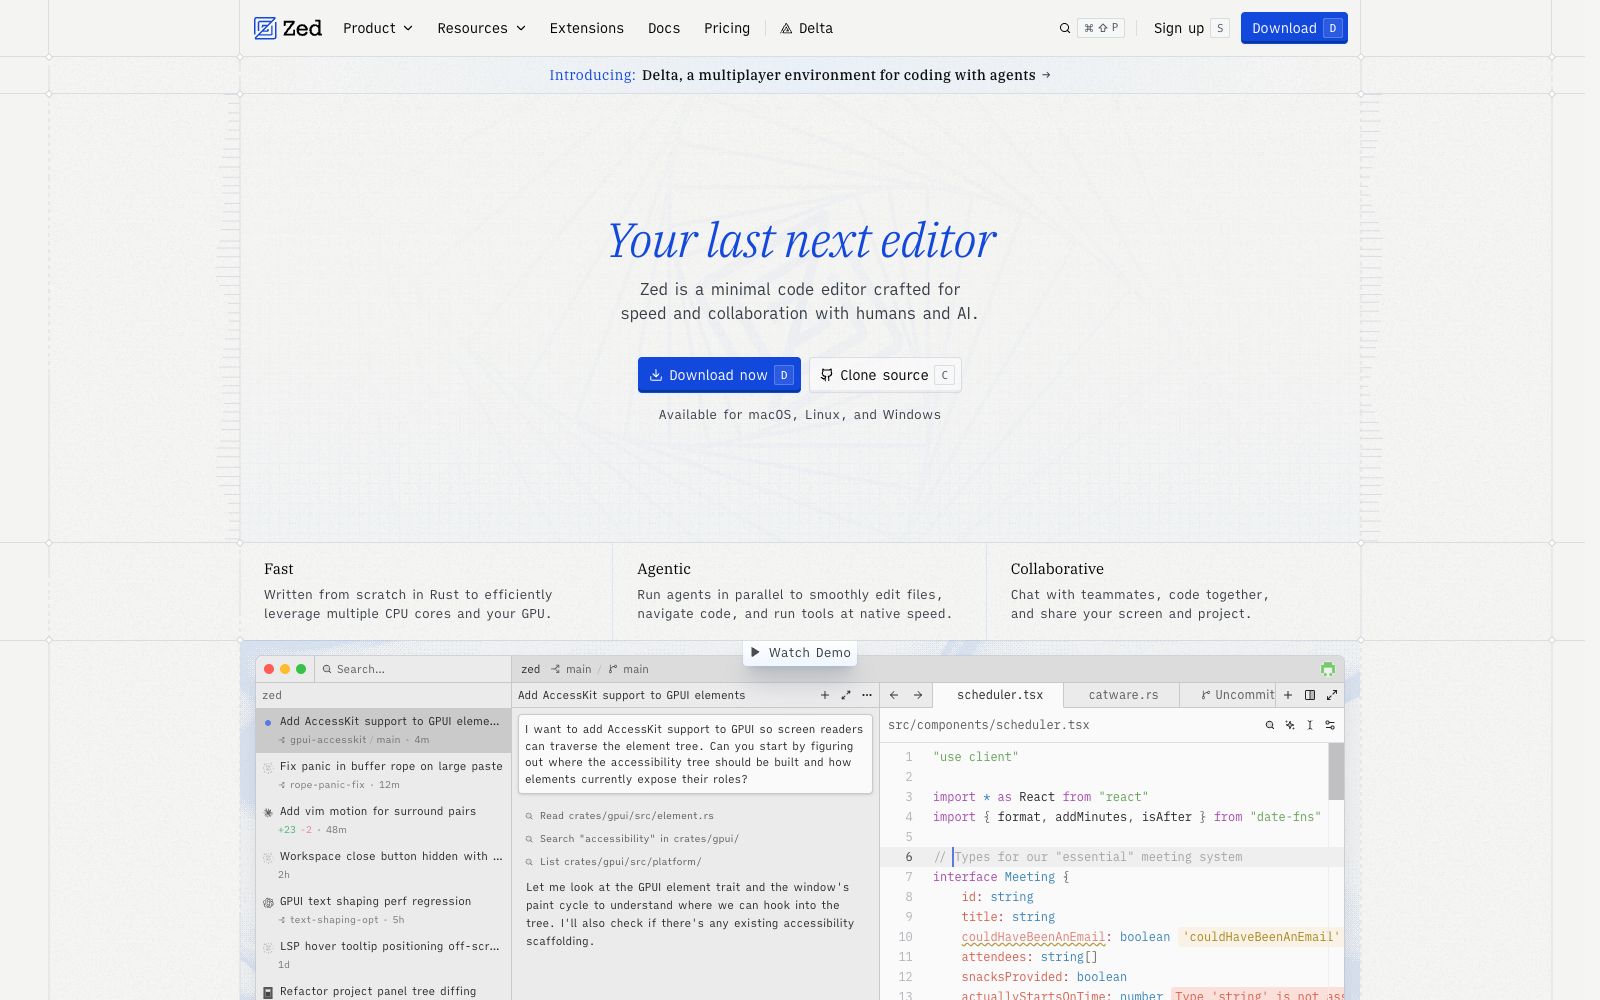The image size is (1600, 1000).
Task: Click the Search "accessibility" in crates/gpui/ tool call
Action: [632, 839]
